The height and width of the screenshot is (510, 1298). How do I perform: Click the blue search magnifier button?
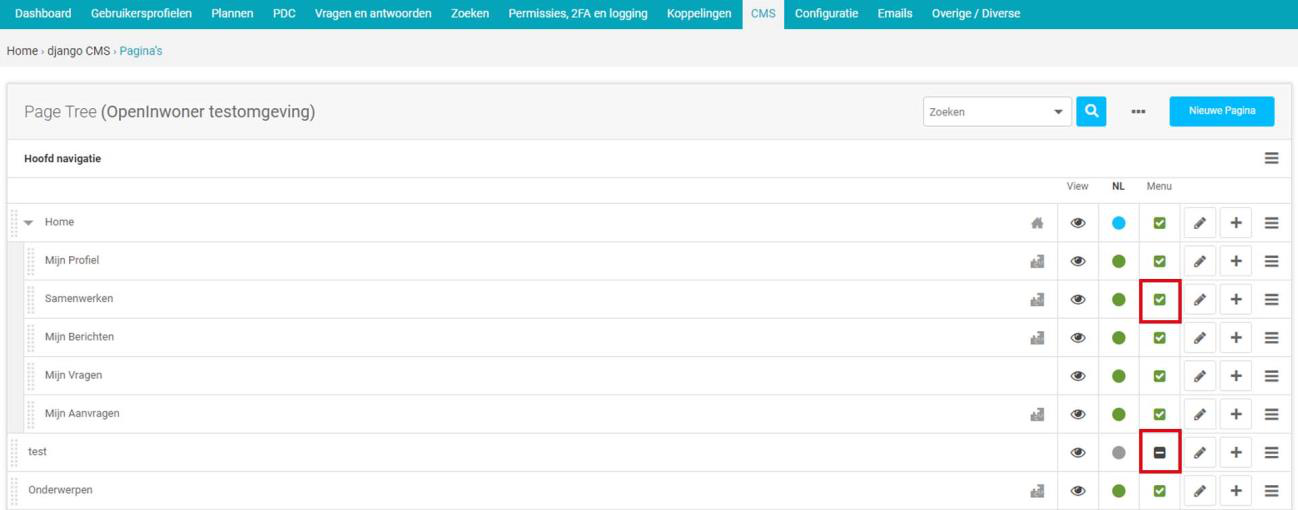1091,112
